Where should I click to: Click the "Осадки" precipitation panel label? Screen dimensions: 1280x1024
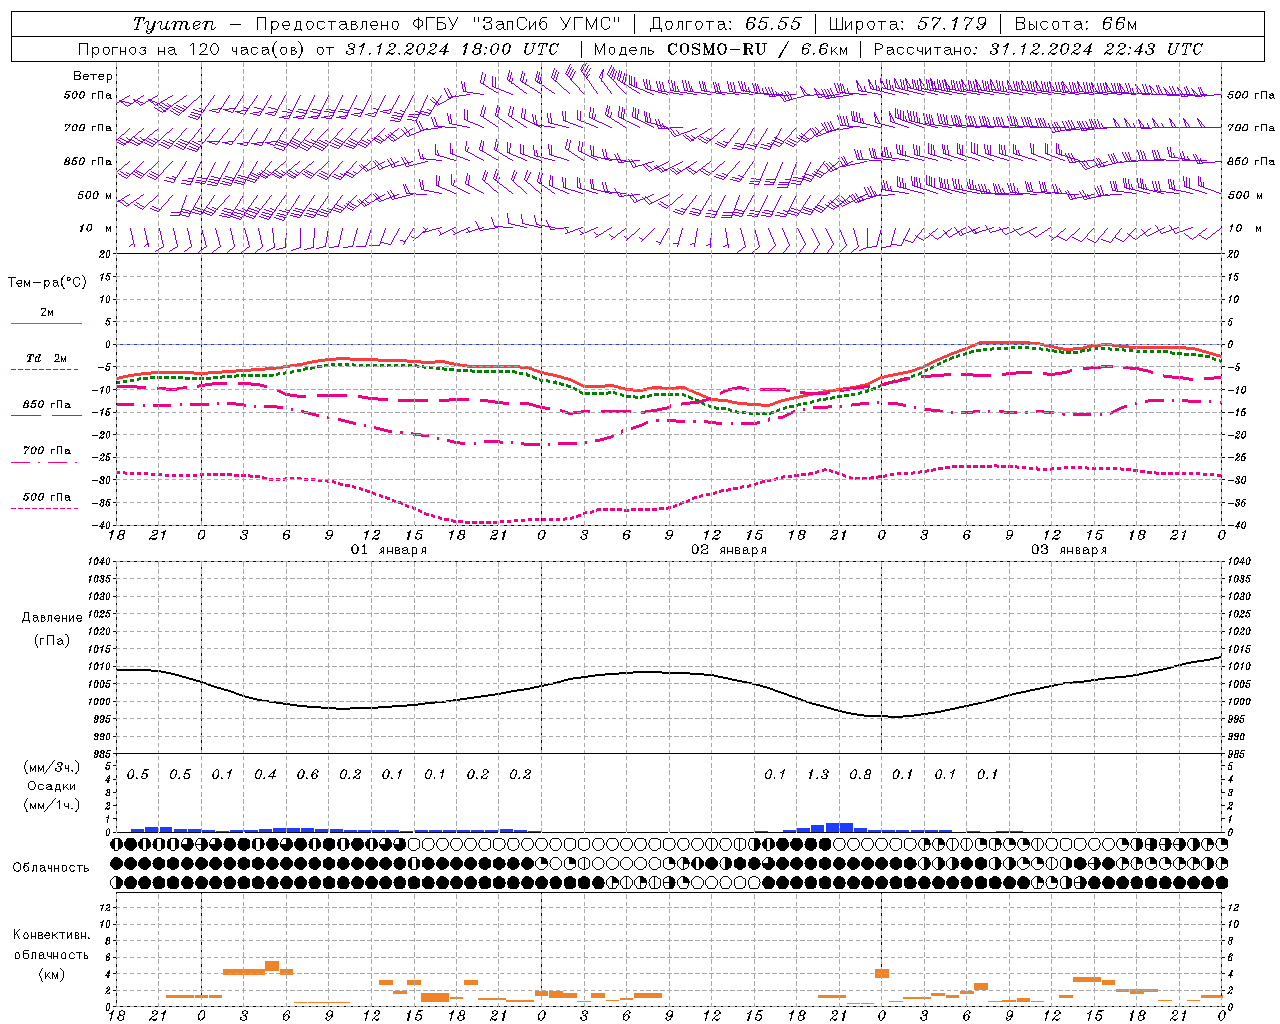pyautogui.click(x=52, y=787)
